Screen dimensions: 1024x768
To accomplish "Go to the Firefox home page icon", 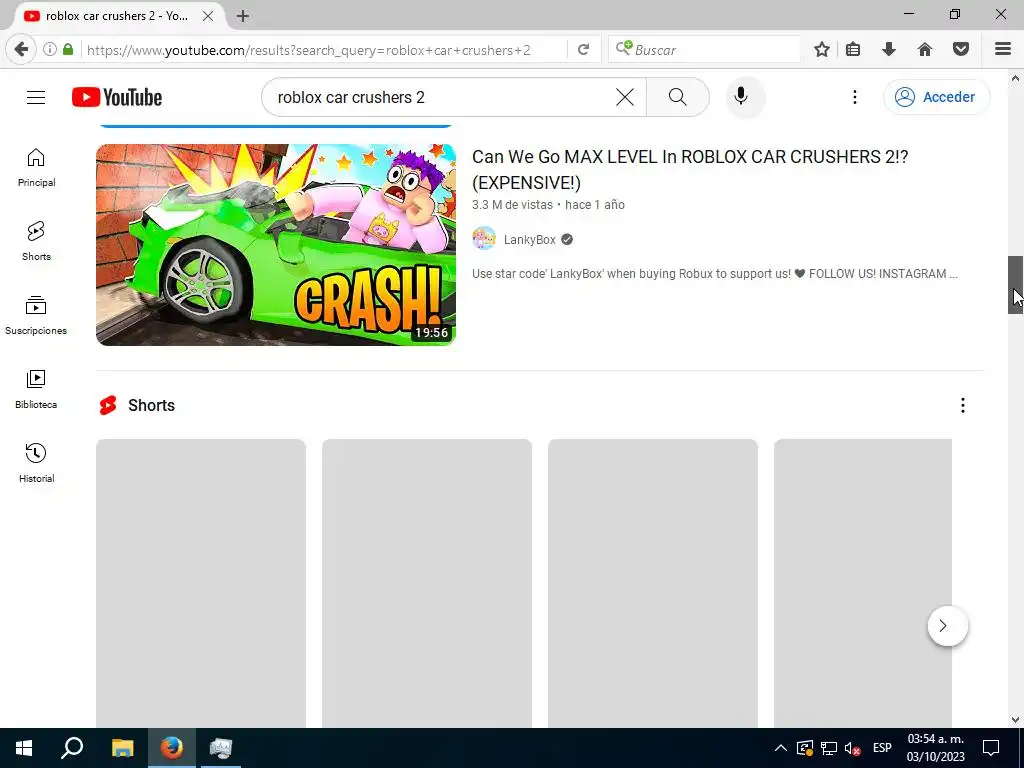I will tap(925, 50).
